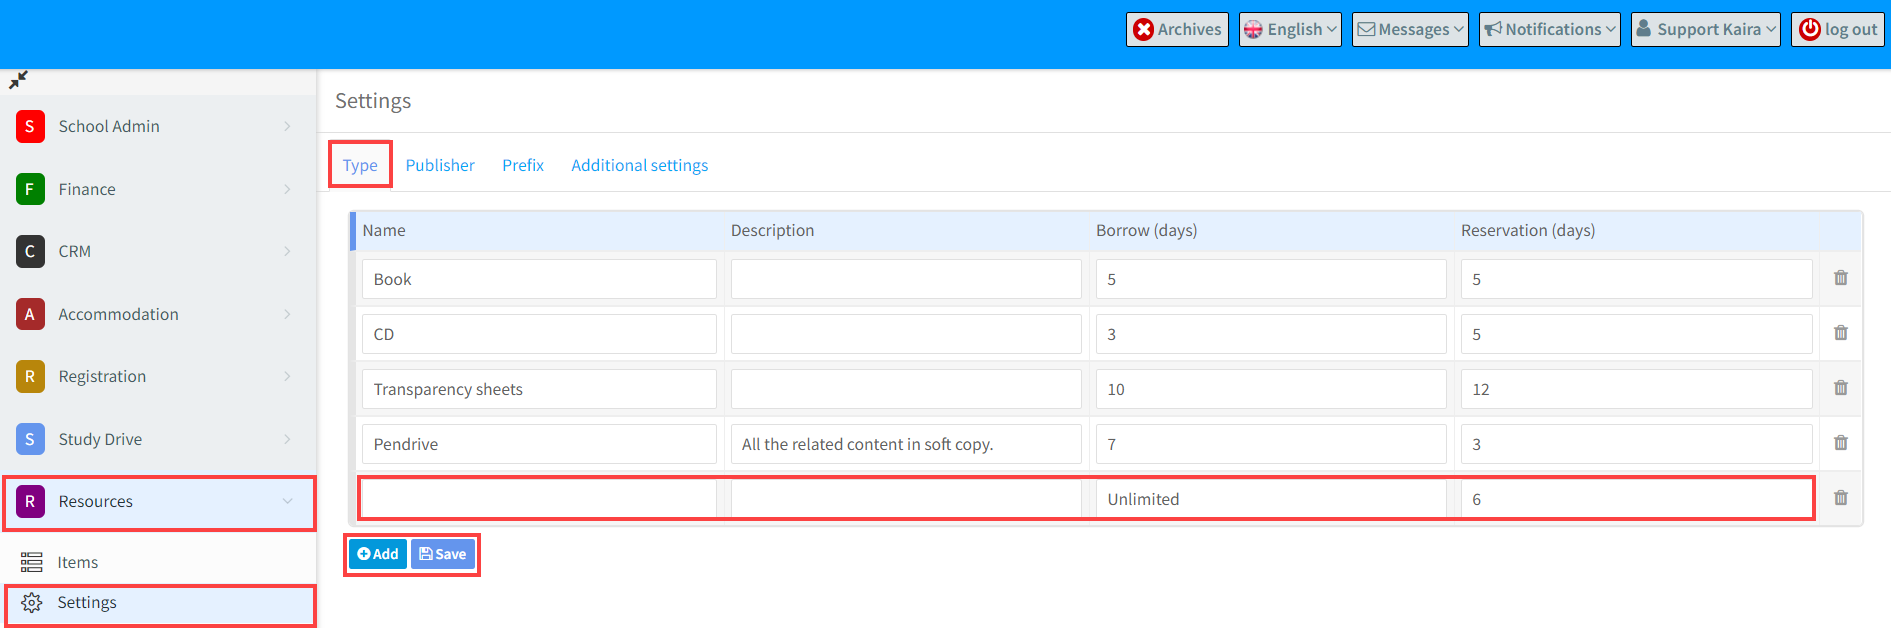Click the Add button

(x=378, y=554)
